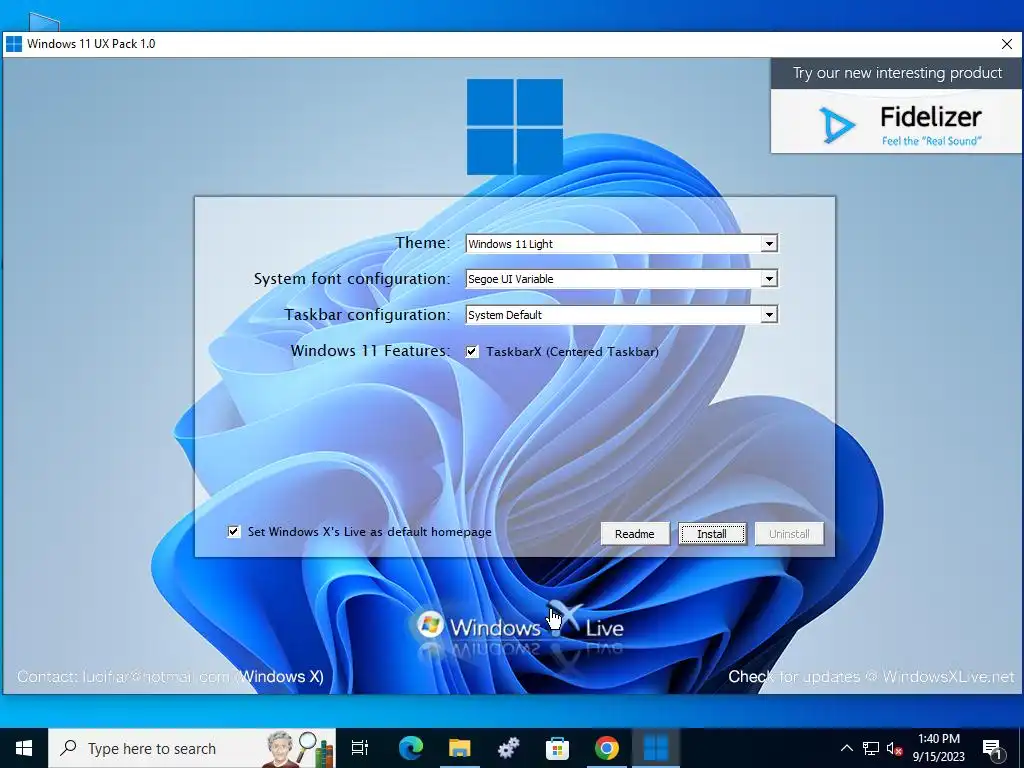Click Check for updates WindowsXLive.net link

[871, 677]
